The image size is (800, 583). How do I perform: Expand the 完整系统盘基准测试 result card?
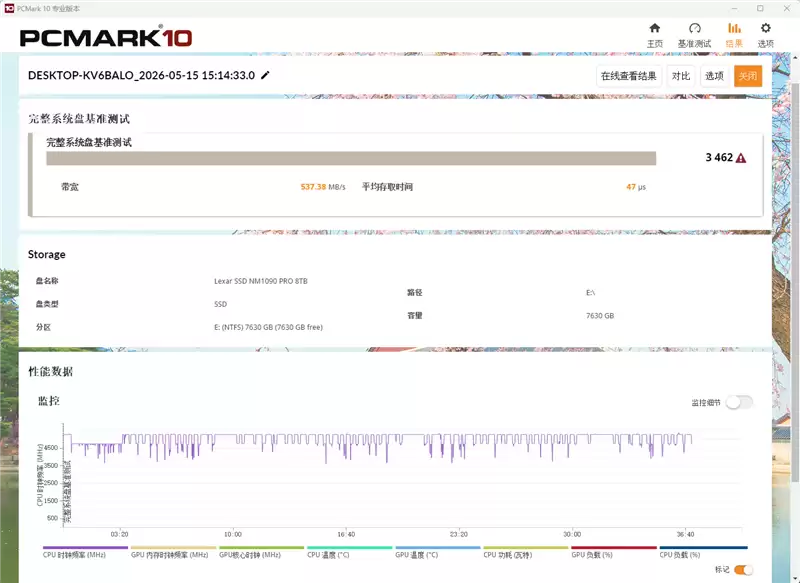coord(395,174)
